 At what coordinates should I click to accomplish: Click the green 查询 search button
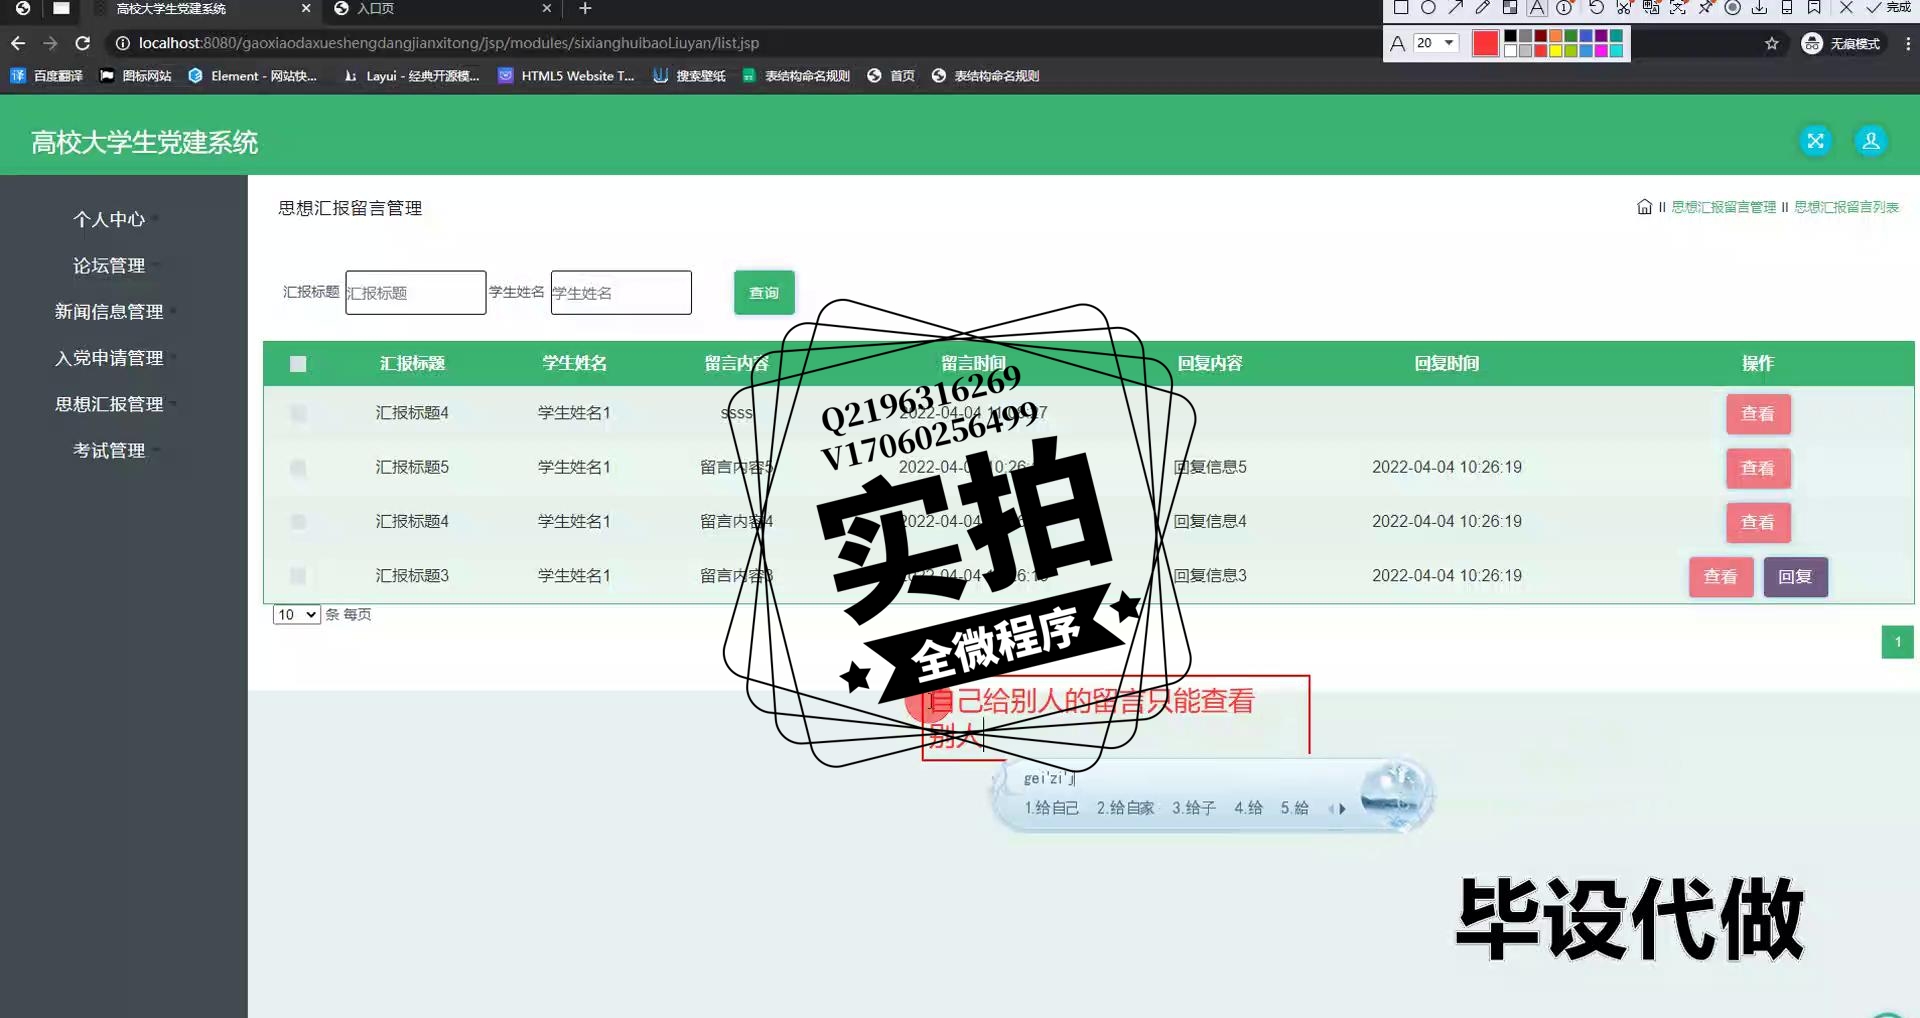point(764,292)
